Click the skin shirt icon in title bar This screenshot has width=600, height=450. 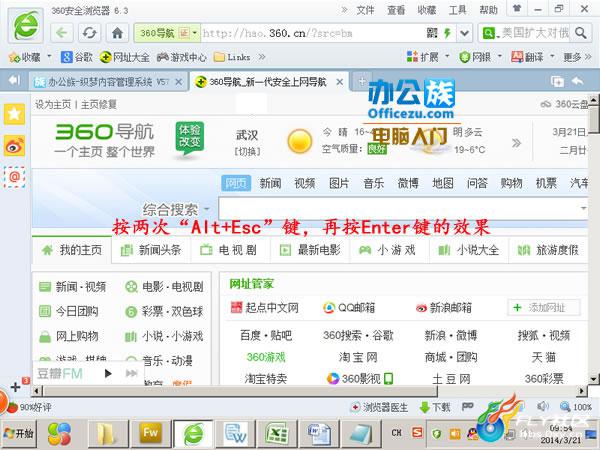(x=517, y=8)
